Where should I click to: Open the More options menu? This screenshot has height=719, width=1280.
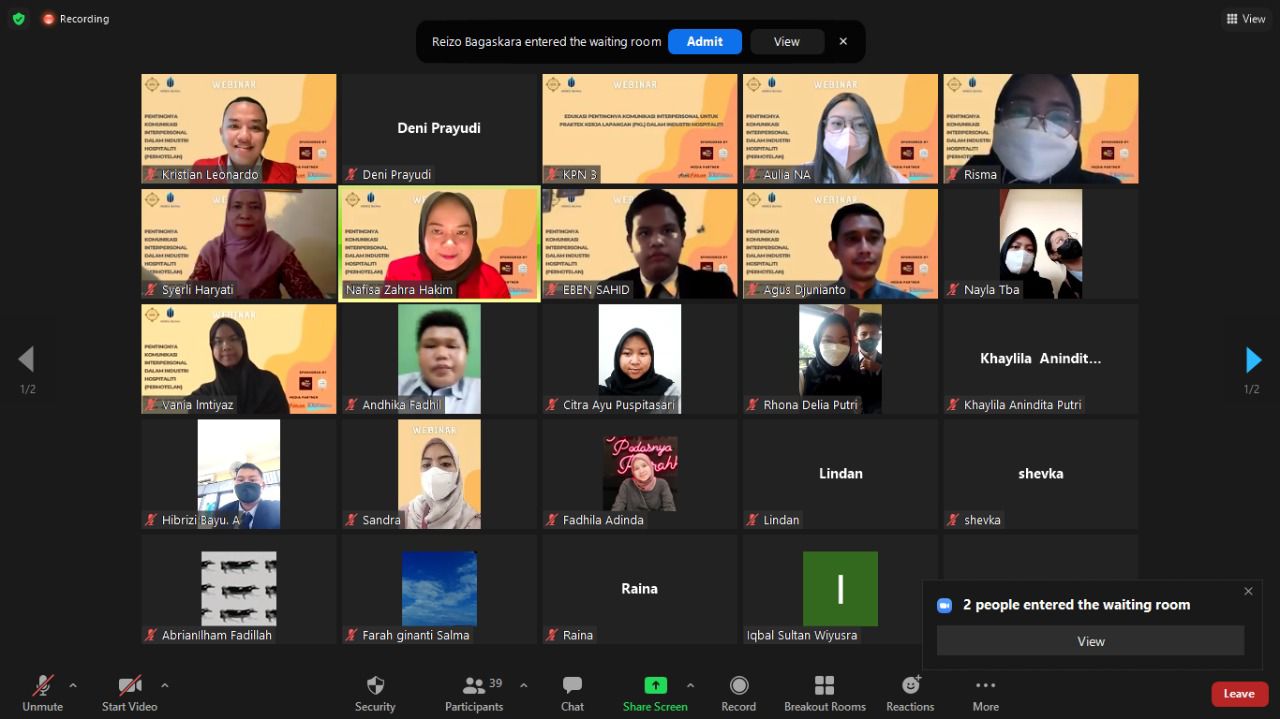tap(985, 686)
